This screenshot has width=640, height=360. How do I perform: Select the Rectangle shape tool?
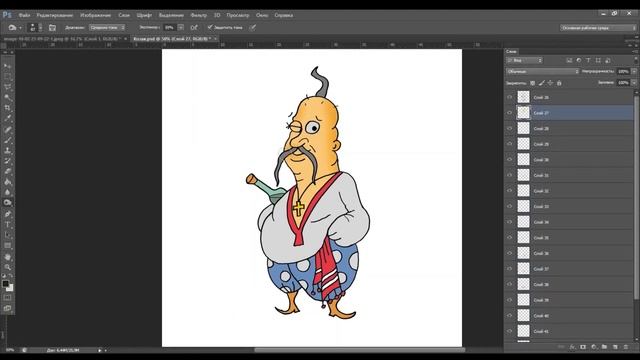(7, 246)
